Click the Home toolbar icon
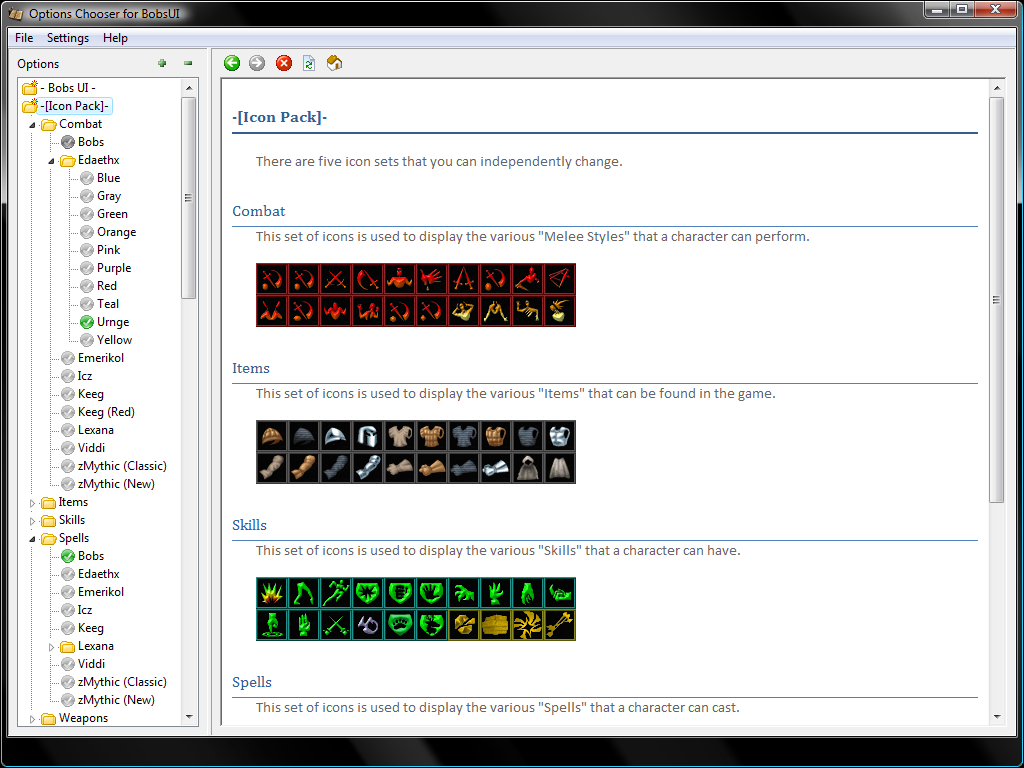This screenshot has width=1024, height=768. coord(334,63)
